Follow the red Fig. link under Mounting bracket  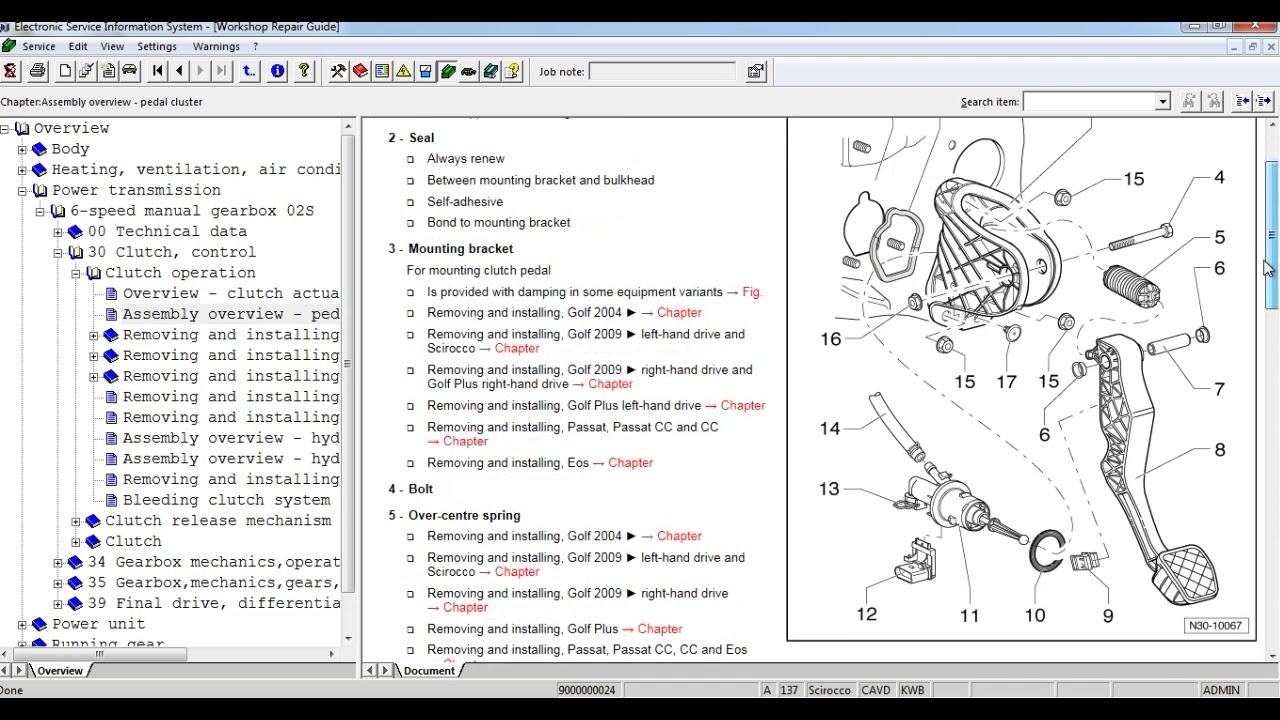(x=752, y=292)
